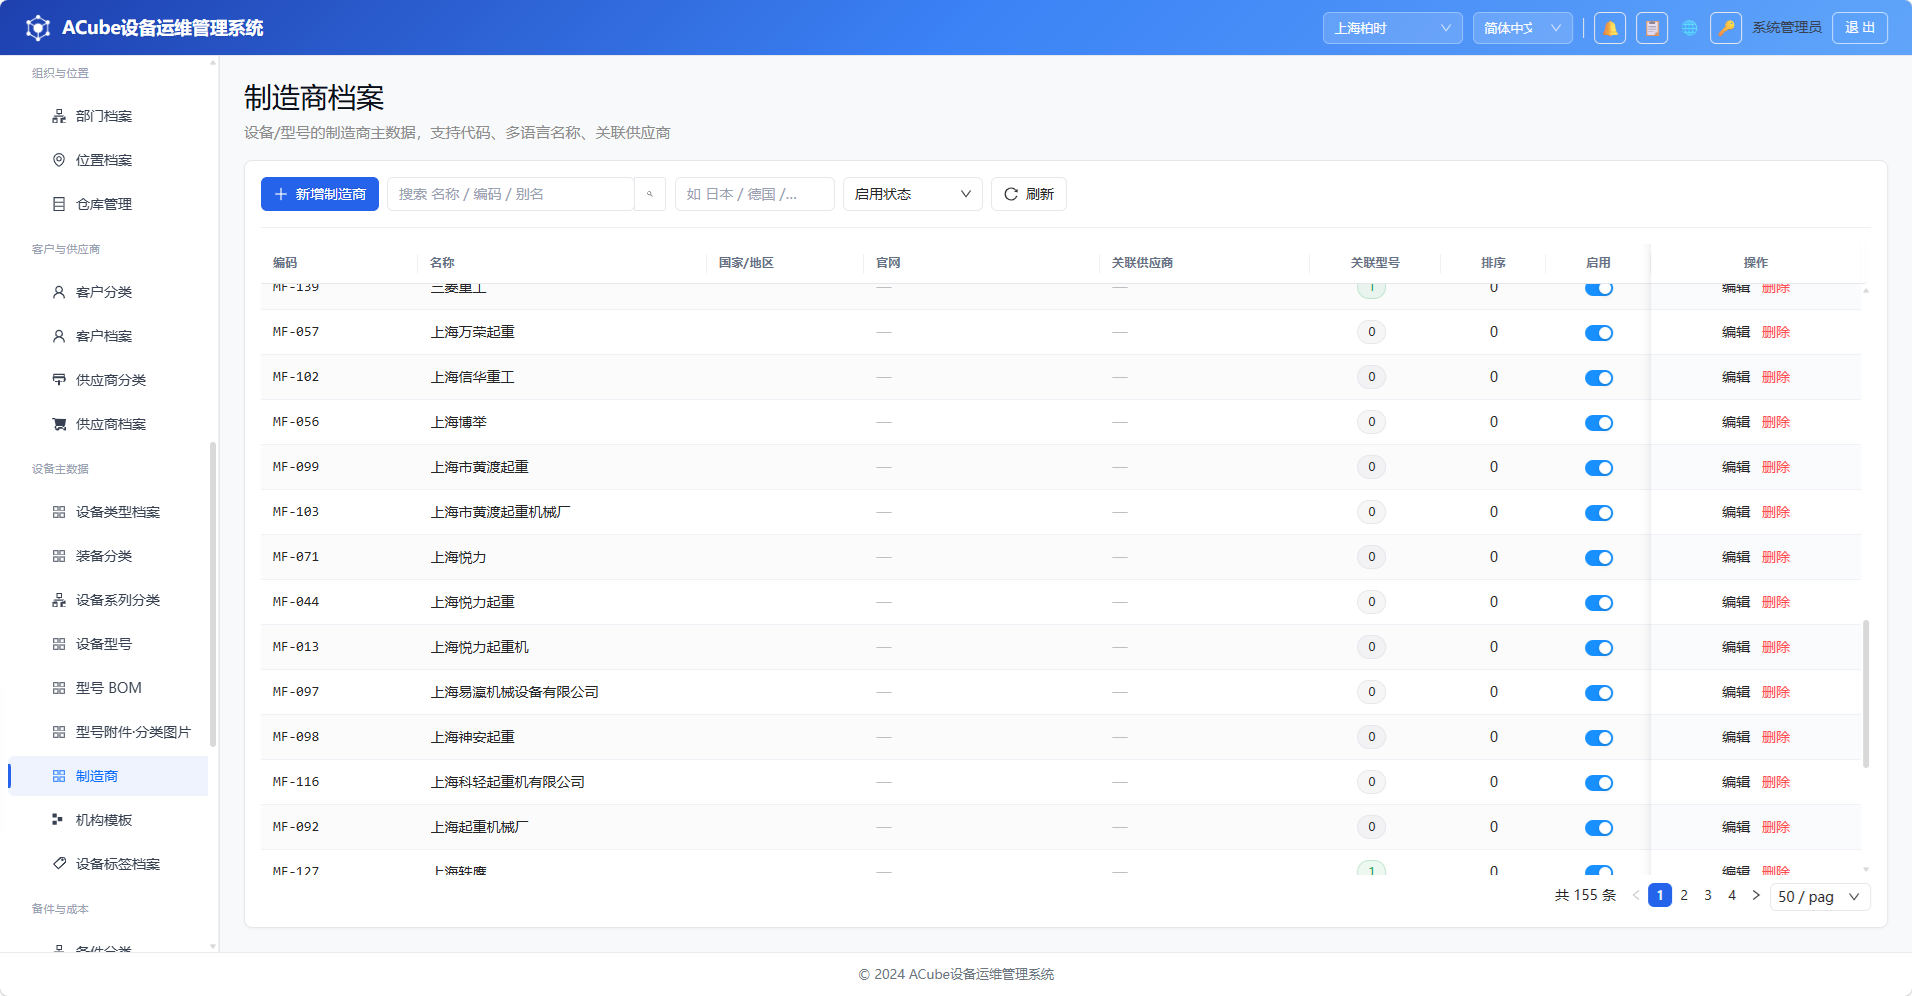Click the search magnifier icon button

[650, 194]
